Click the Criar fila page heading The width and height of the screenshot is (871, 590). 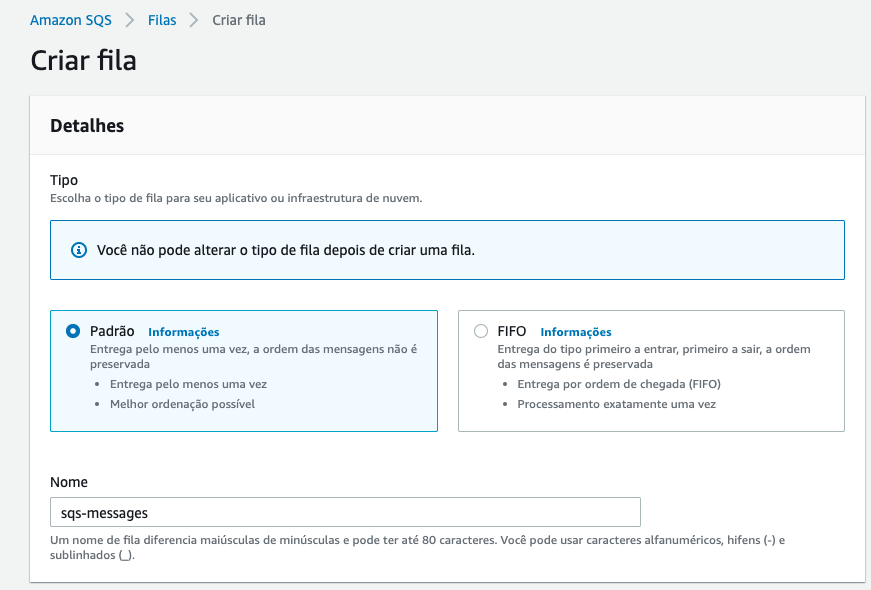click(83, 60)
